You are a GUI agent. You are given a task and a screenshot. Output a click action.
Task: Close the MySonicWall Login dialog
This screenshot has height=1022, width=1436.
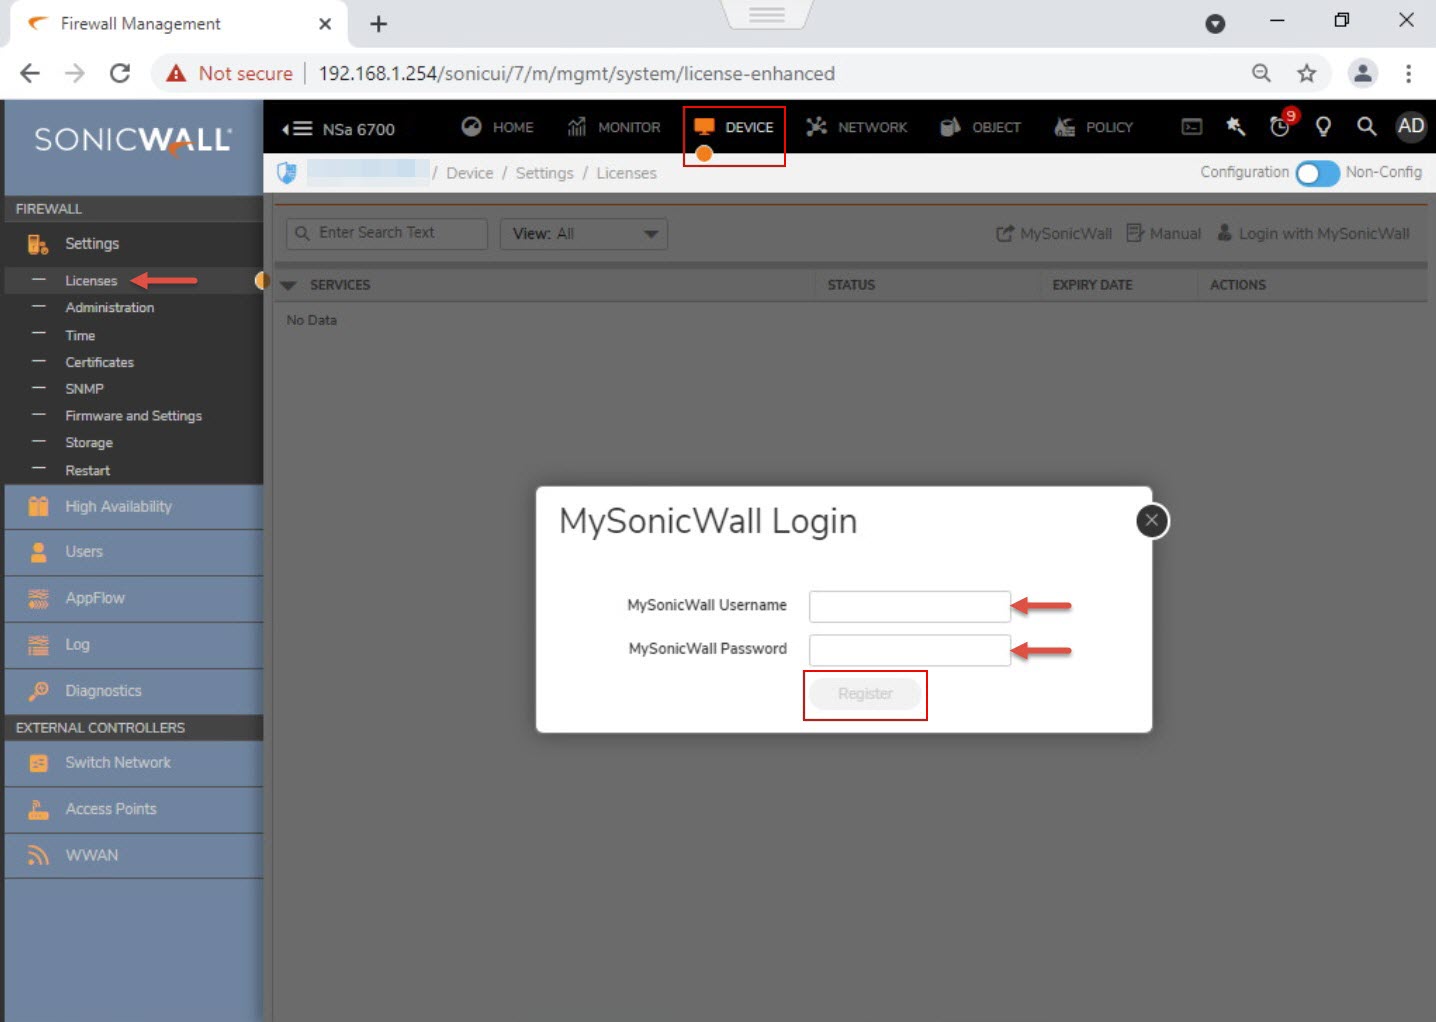coord(1152,521)
